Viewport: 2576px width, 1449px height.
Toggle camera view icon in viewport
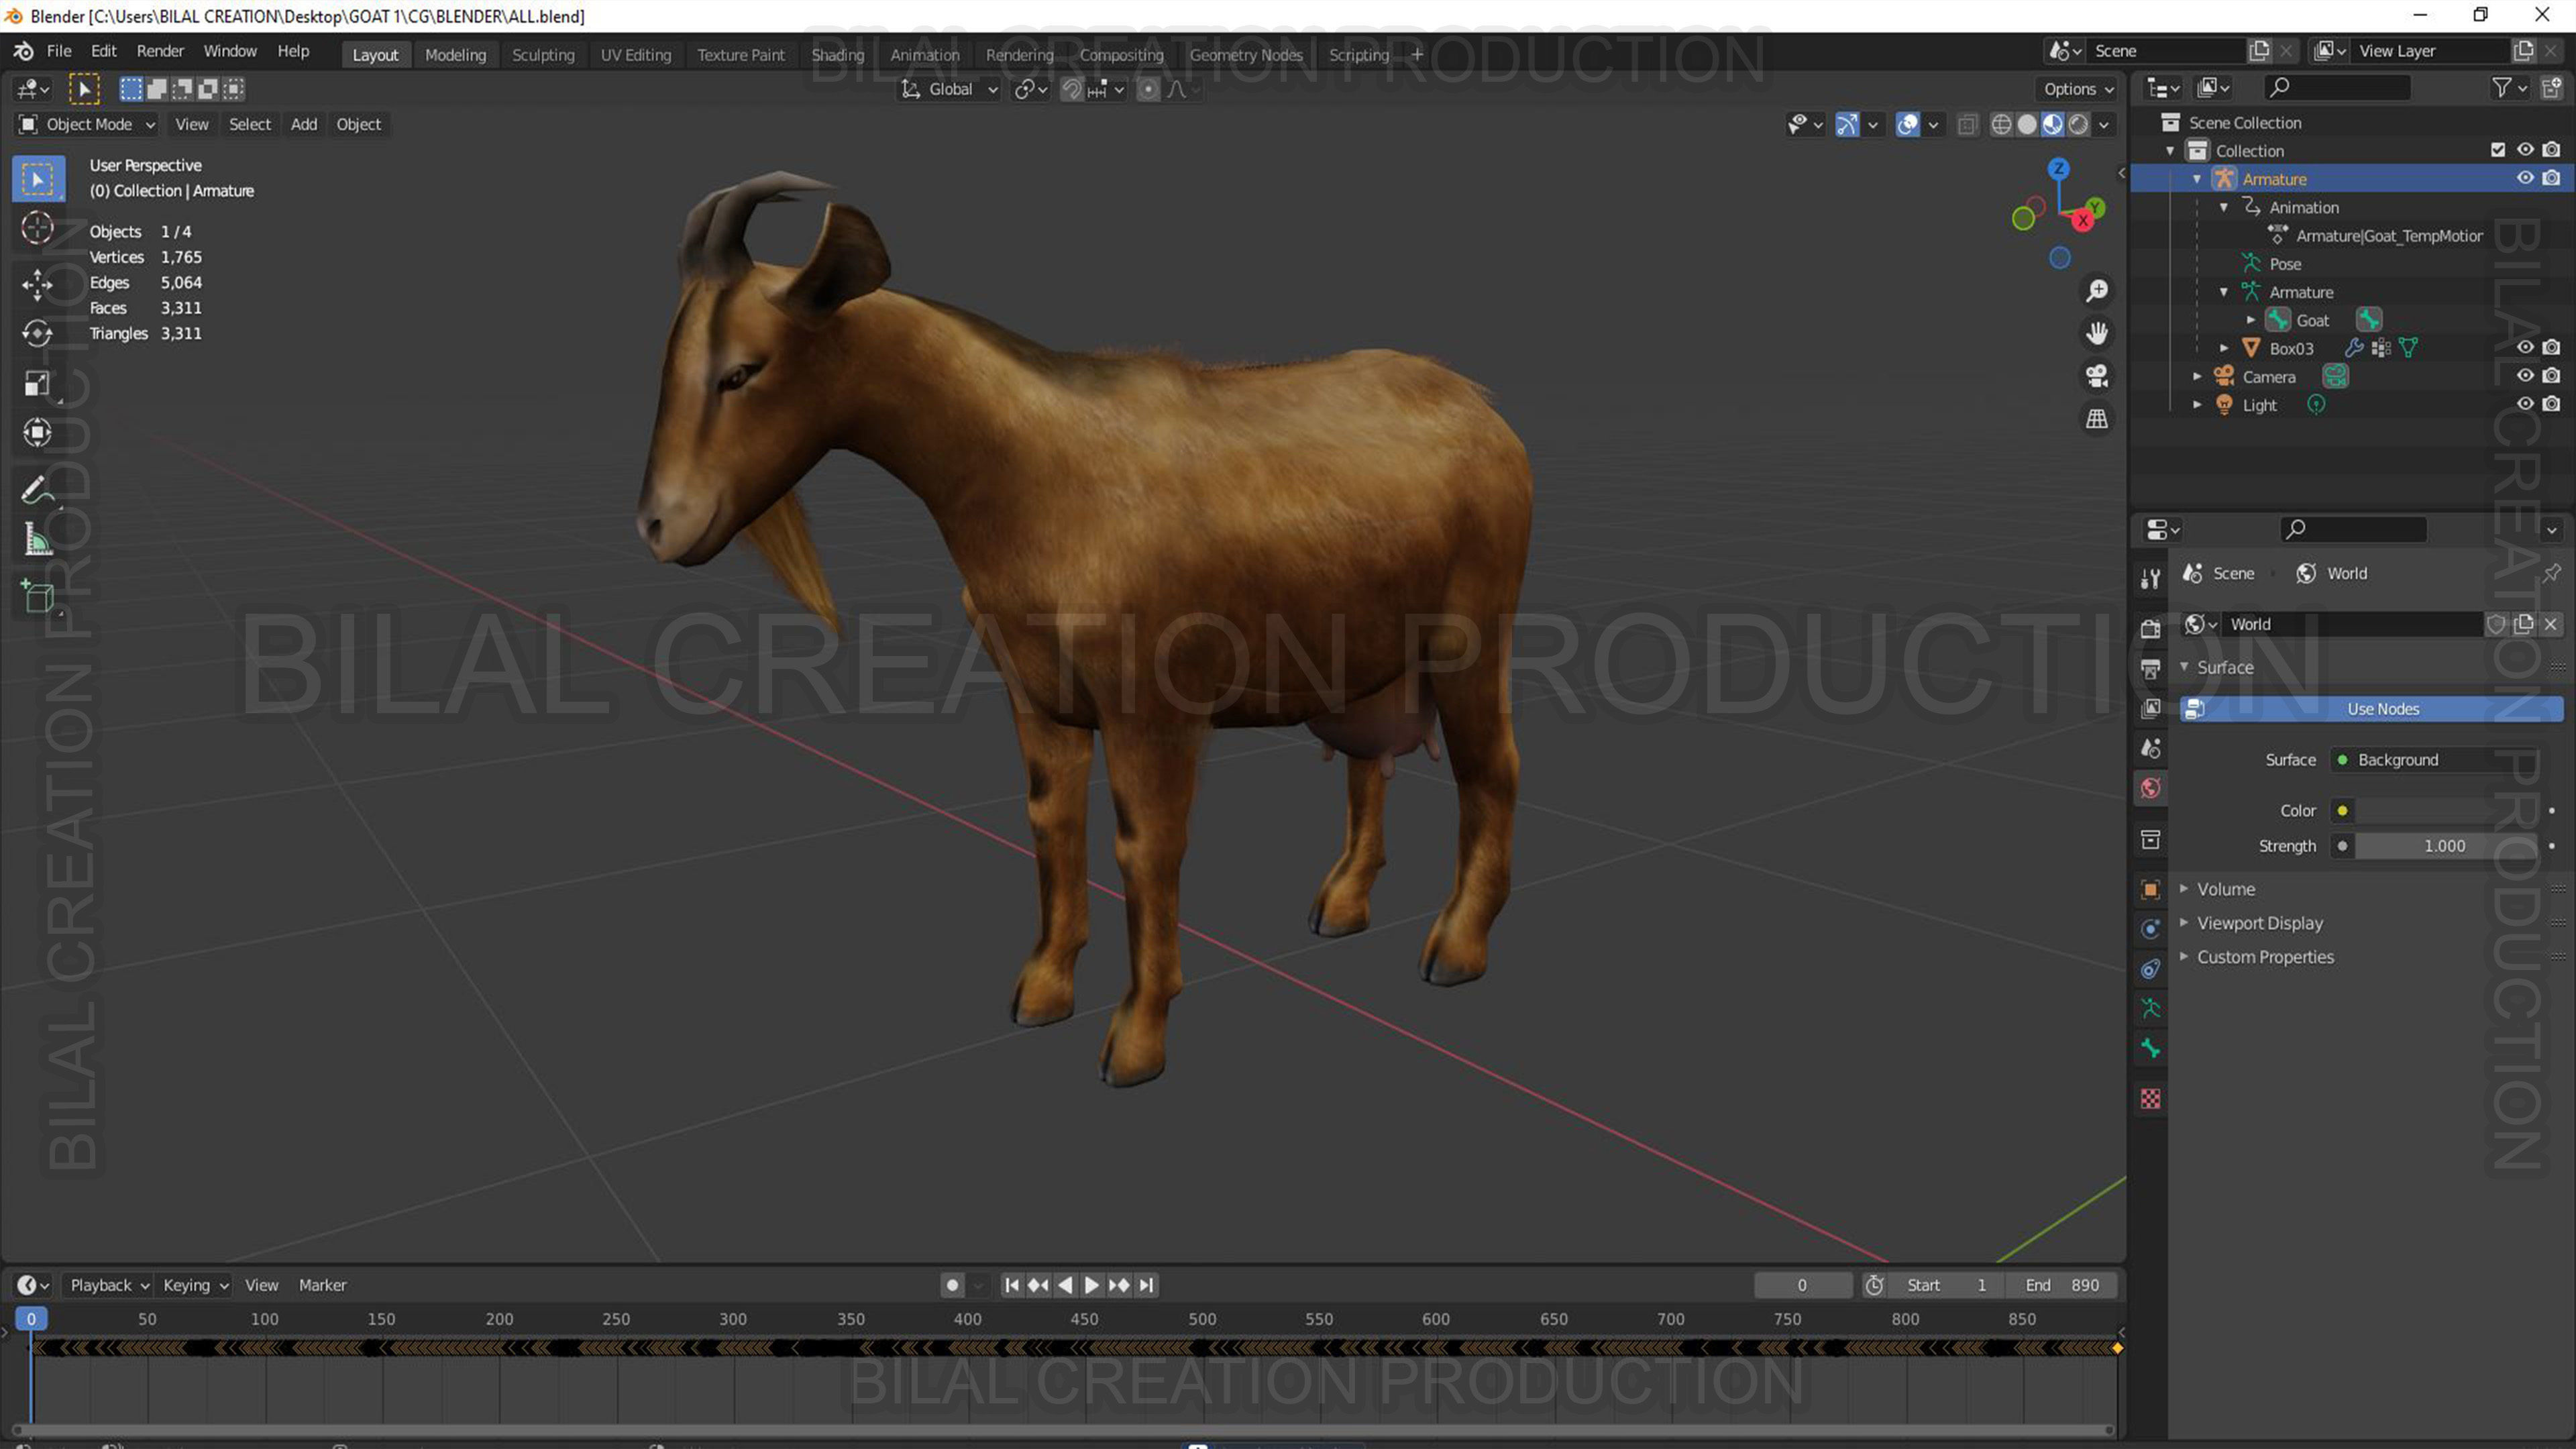(x=2096, y=376)
